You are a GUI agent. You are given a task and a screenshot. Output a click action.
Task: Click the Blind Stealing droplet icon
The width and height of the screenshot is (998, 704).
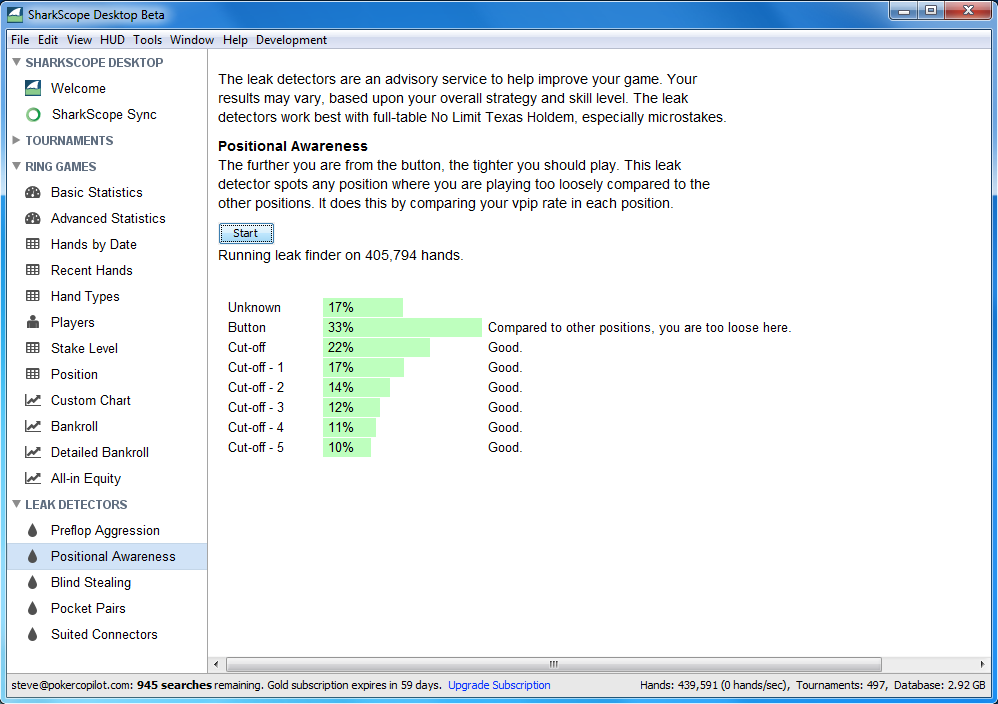32,582
